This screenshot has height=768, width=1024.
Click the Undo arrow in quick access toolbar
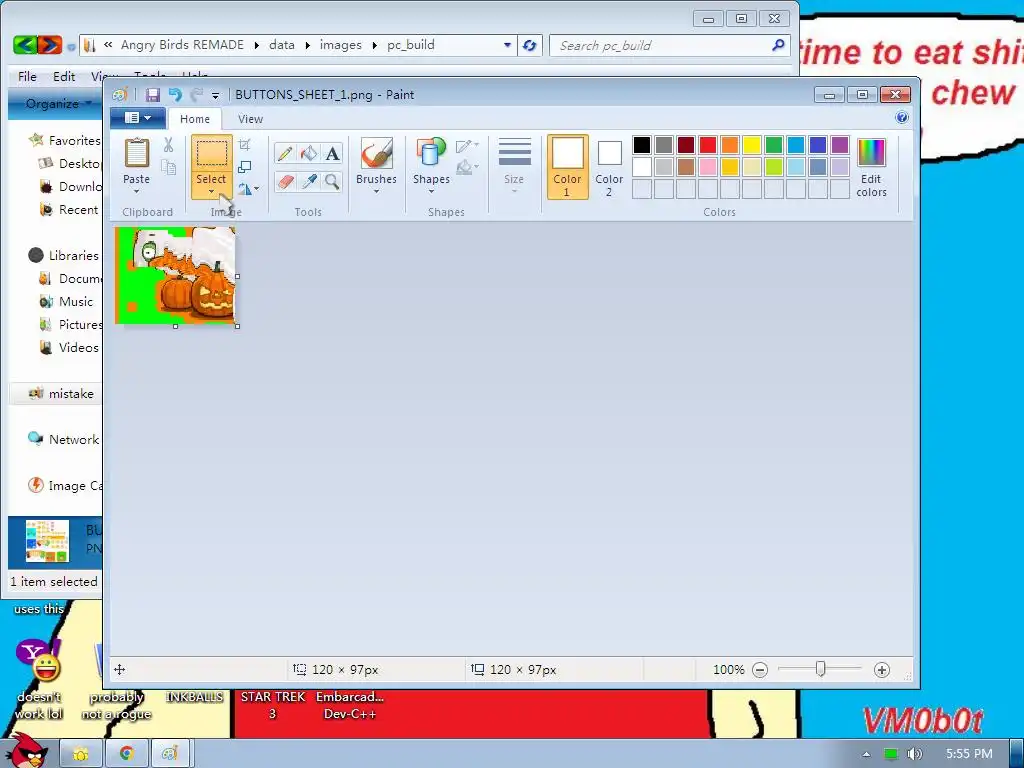(x=175, y=95)
